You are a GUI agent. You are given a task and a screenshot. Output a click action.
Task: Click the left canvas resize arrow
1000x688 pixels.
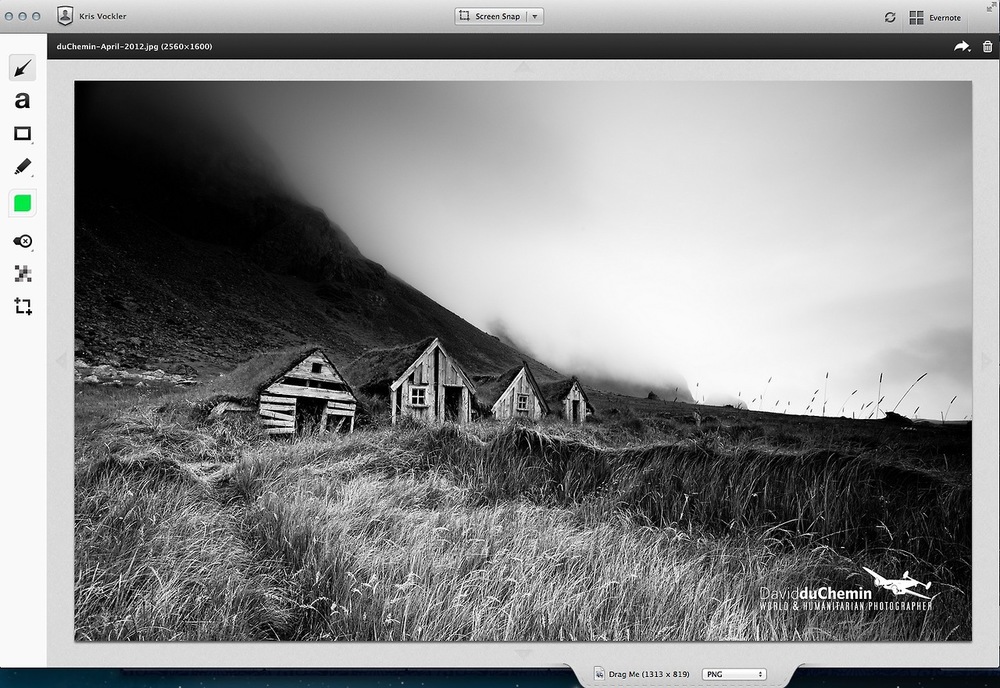60,360
